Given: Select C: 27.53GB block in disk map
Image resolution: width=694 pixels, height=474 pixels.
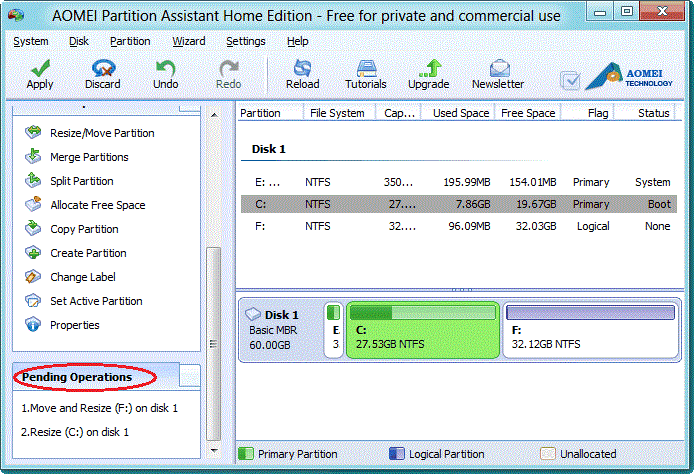Looking at the screenshot, I should [423, 330].
